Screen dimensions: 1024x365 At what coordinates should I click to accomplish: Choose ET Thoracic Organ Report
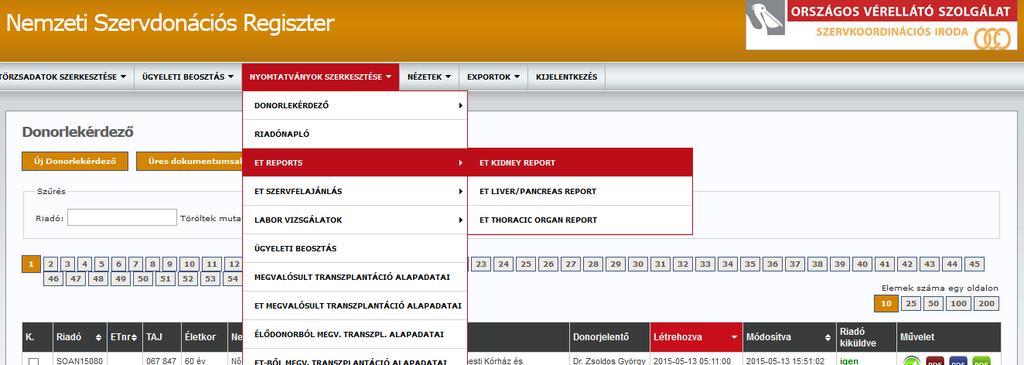tap(580, 220)
